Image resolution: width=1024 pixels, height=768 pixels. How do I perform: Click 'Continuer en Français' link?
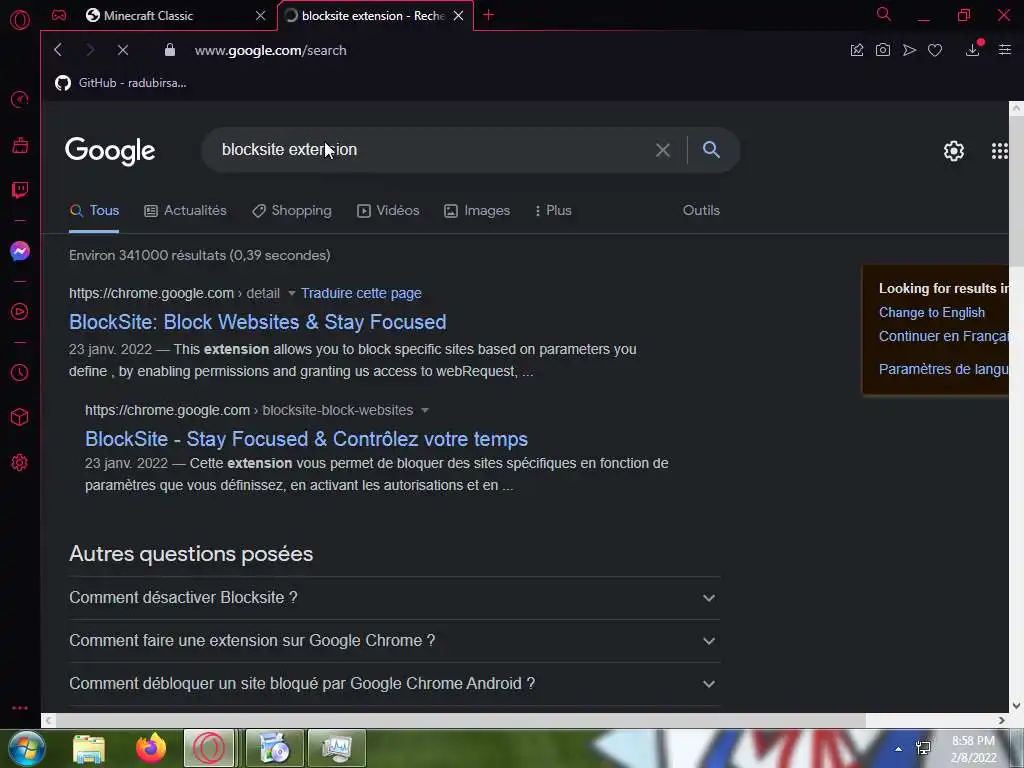pos(944,336)
